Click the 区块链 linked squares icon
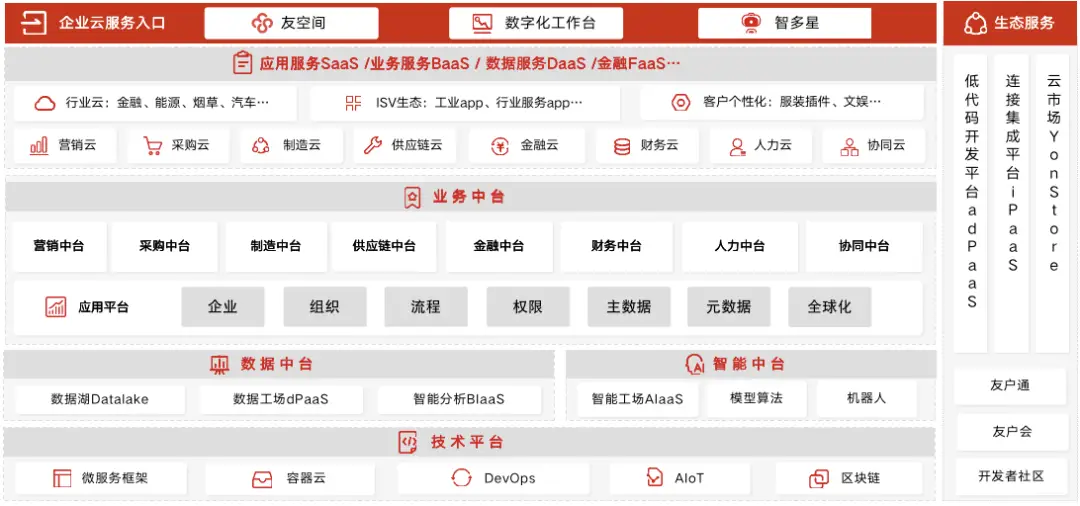 [819, 478]
